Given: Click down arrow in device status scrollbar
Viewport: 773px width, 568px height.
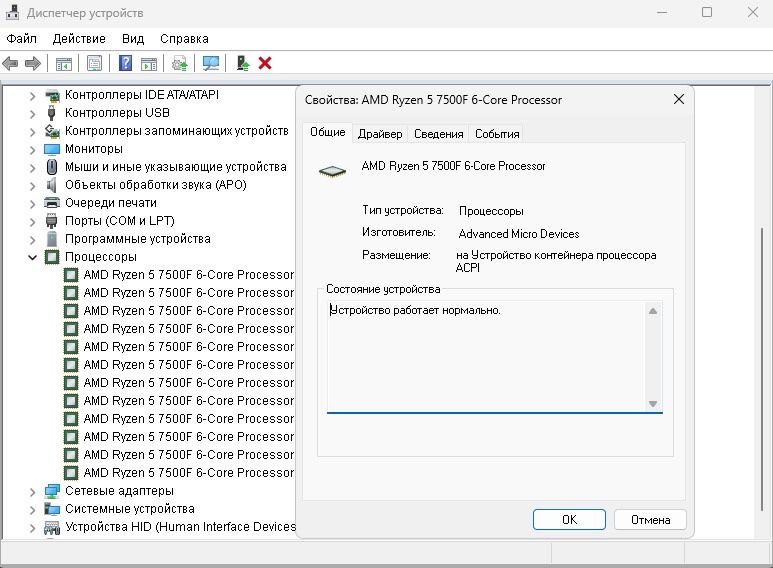Looking at the screenshot, I should (x=653, y=404).
